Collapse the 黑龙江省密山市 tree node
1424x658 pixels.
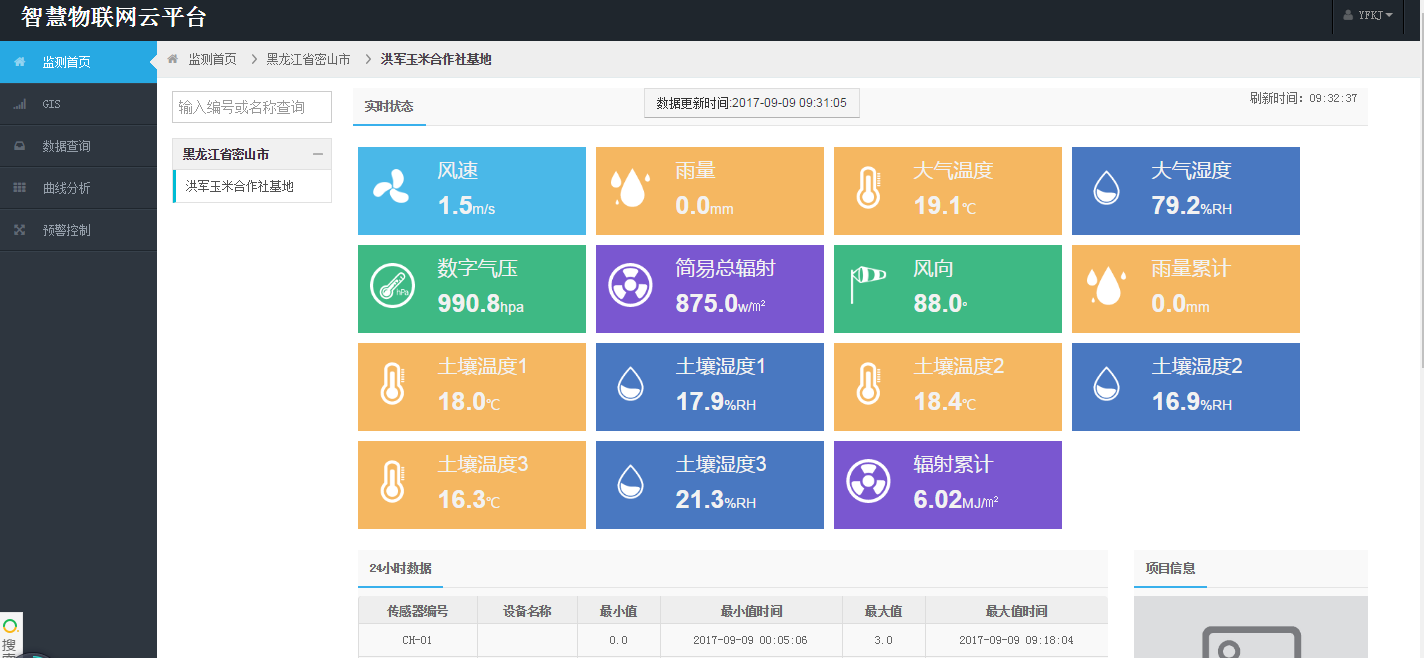point(320,154)
